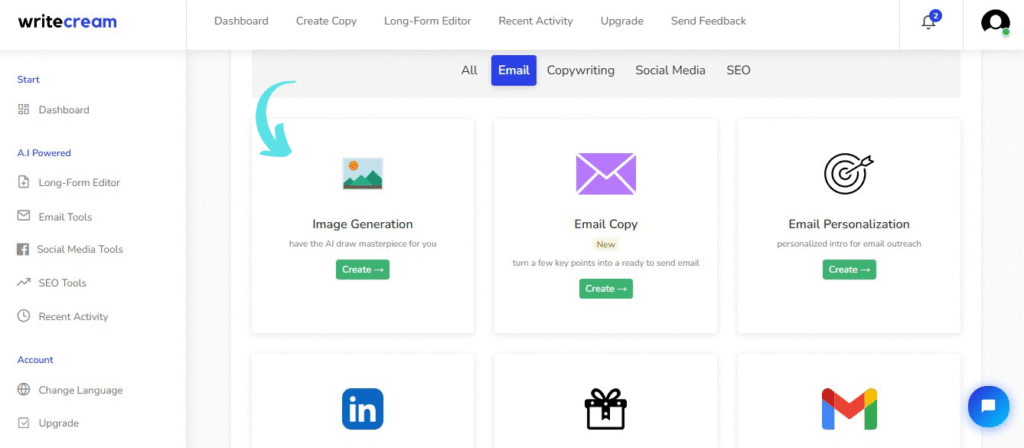The height and width of the screenshot is (448, 1024).
Task: Click the notification bell icon
Action: coord(929,22)
